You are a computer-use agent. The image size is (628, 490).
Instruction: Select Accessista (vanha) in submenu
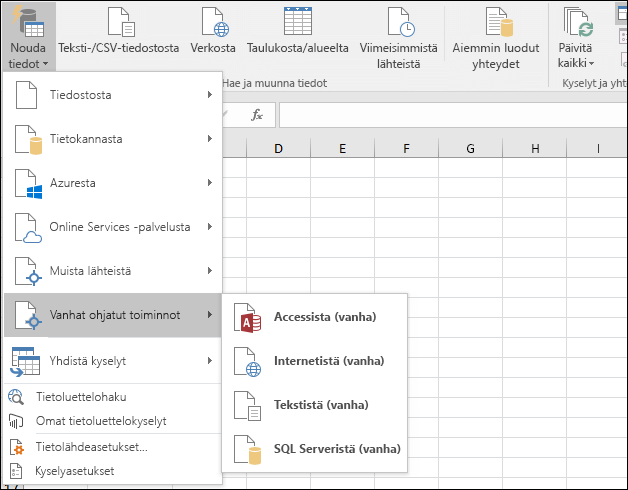315,317
